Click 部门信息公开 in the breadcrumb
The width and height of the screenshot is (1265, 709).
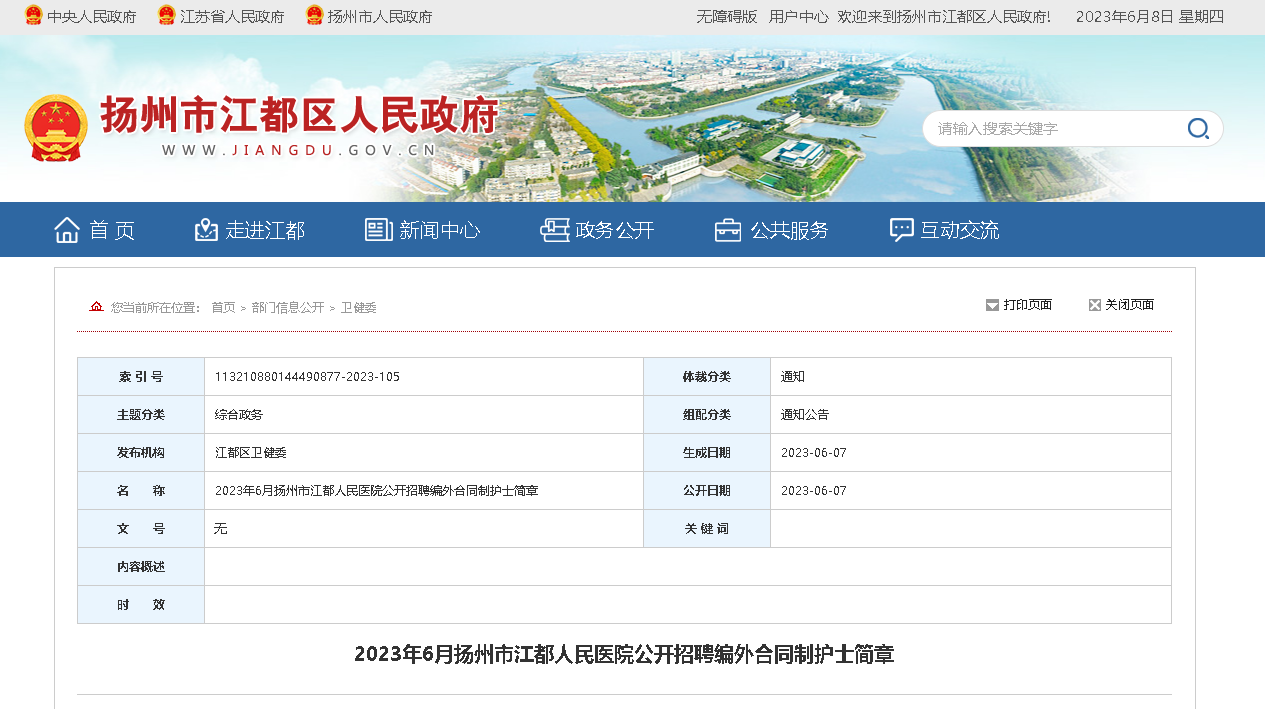(288, 308)
